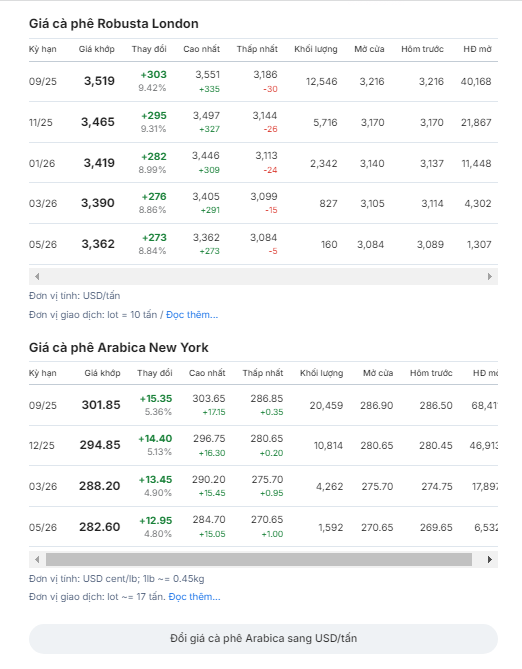
Task: Click Arabica low value 275.70 in Thấp nhất column
Action: tap(267, 480)
